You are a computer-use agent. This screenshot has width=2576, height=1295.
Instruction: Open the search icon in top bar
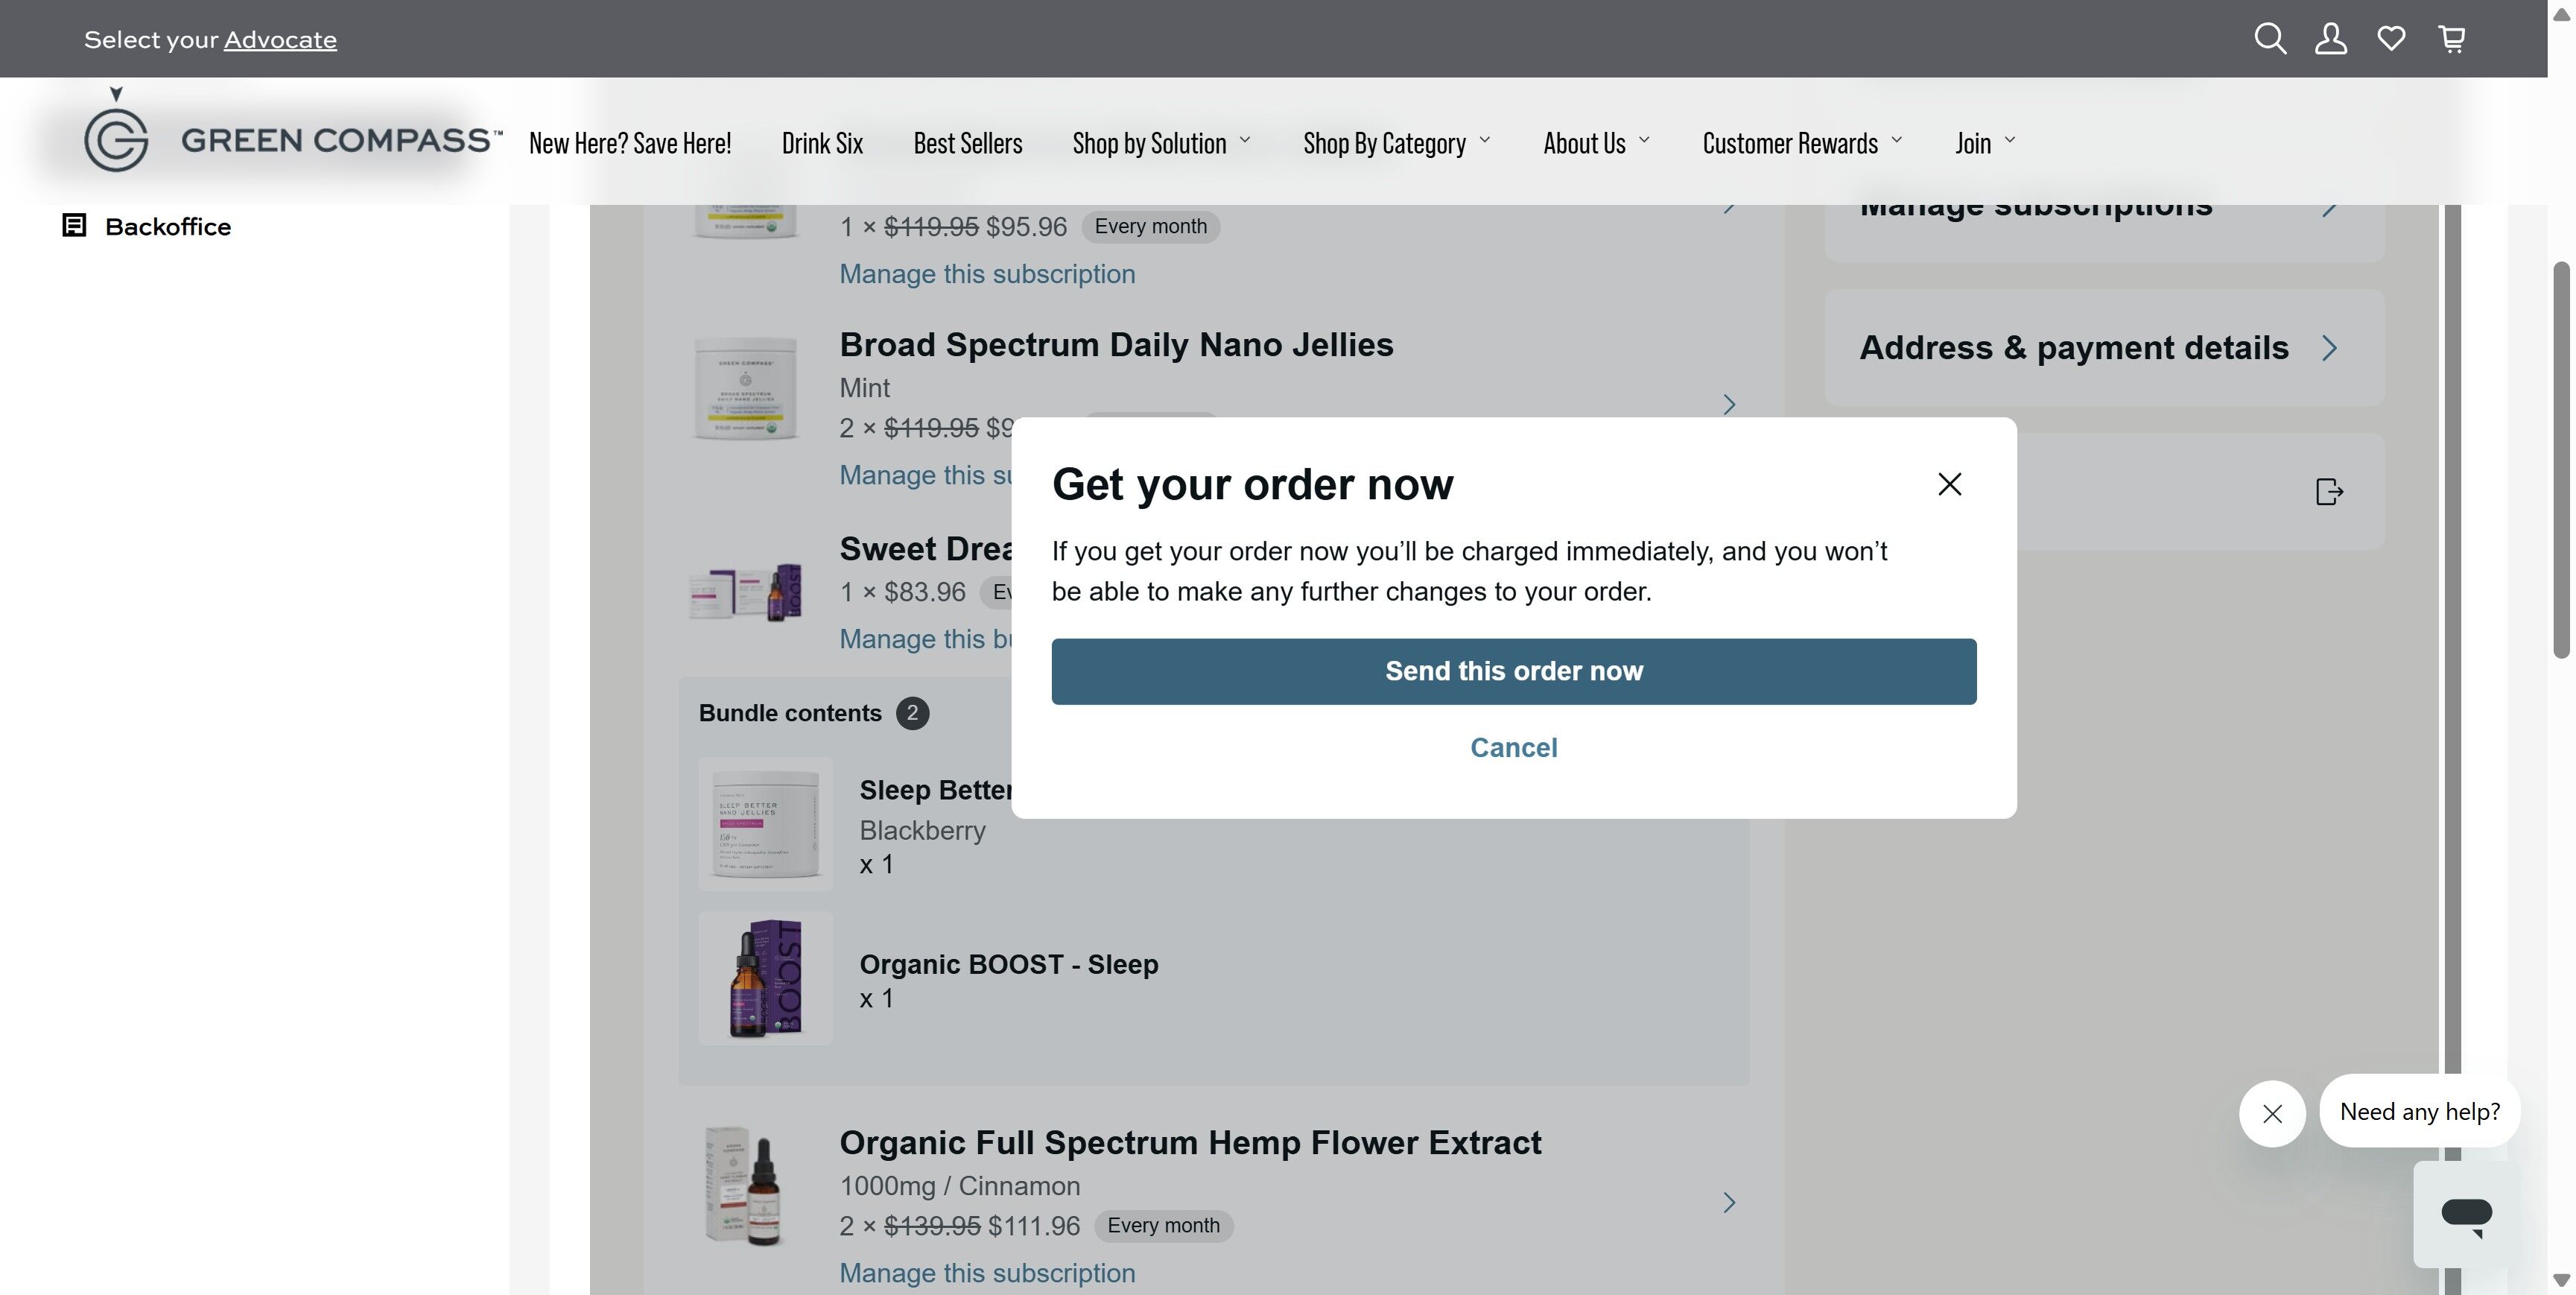click(x=2270, y=39)
